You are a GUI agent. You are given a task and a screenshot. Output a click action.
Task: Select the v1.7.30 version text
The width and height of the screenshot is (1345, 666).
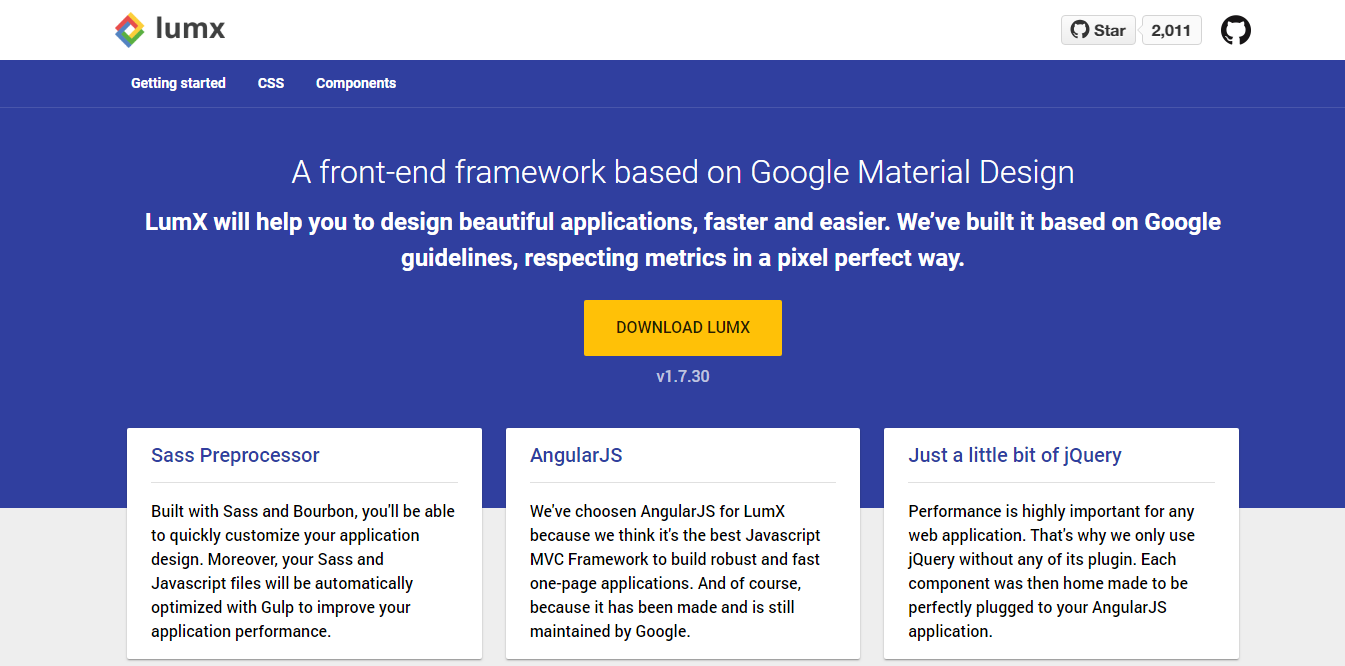pyautogui.click(x=683, y=377)
